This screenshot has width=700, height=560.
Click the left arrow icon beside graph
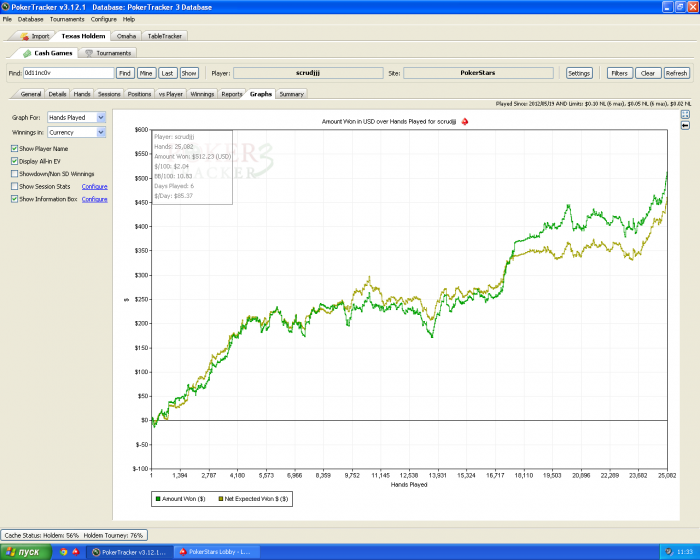[686, 126]
